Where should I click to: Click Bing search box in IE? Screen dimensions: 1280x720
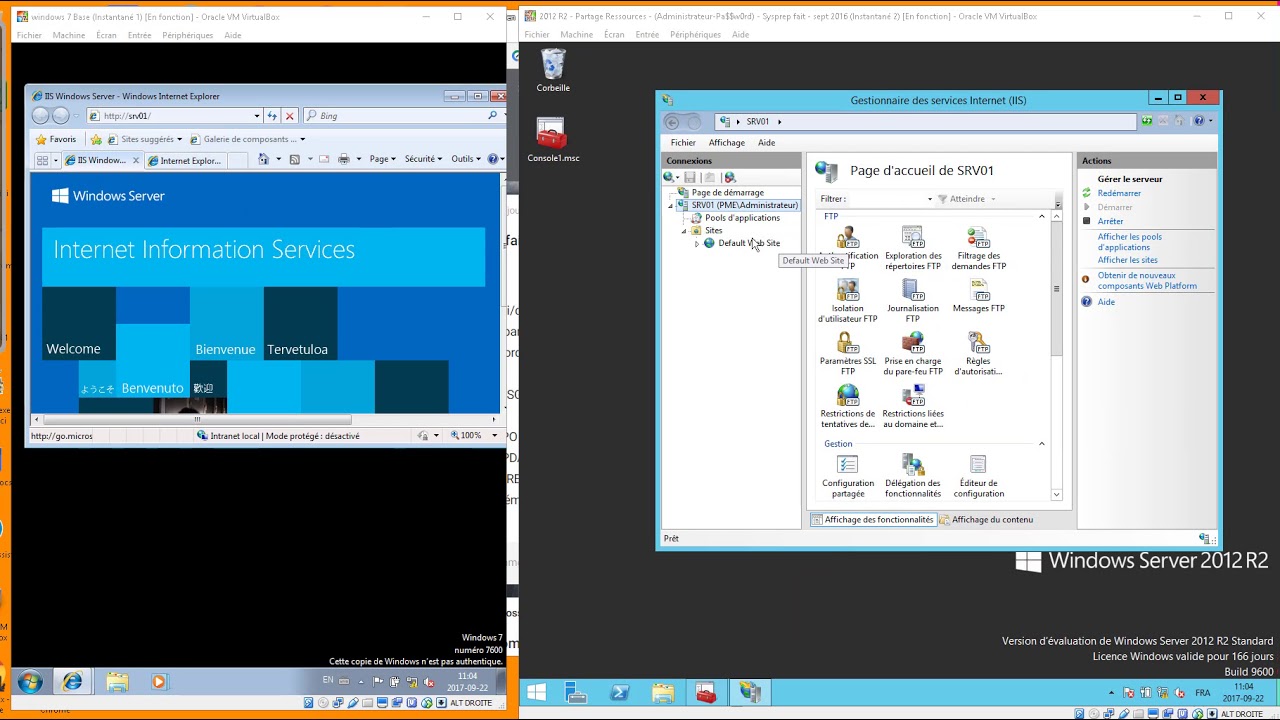coord(401,116)
